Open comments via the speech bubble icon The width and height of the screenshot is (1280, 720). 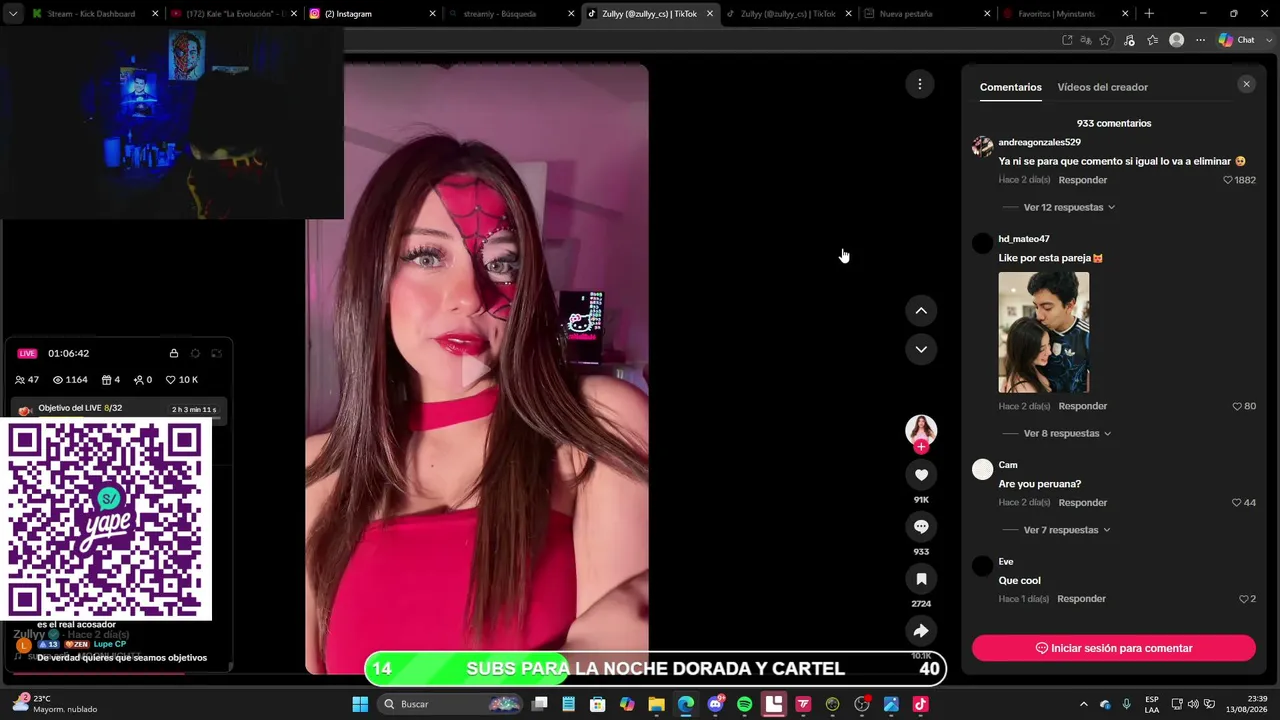click(x=921, y=527)
